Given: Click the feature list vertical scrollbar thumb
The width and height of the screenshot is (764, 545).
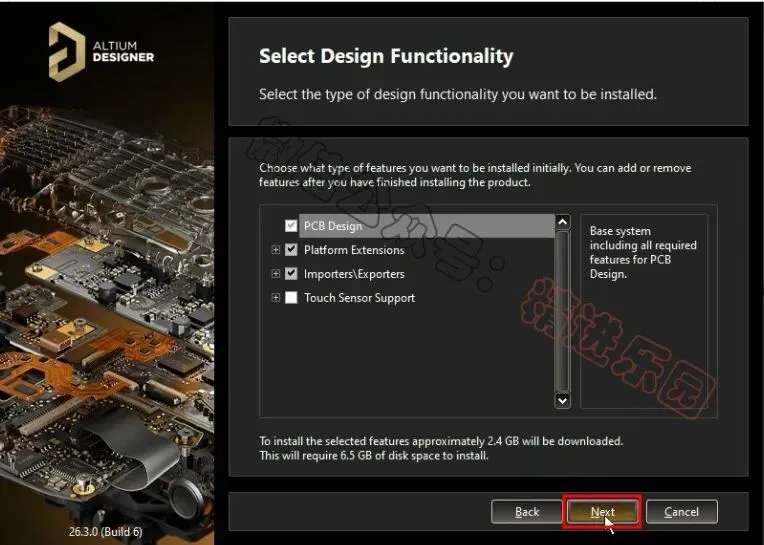Looking at the screenshot, I should point(562,311).
